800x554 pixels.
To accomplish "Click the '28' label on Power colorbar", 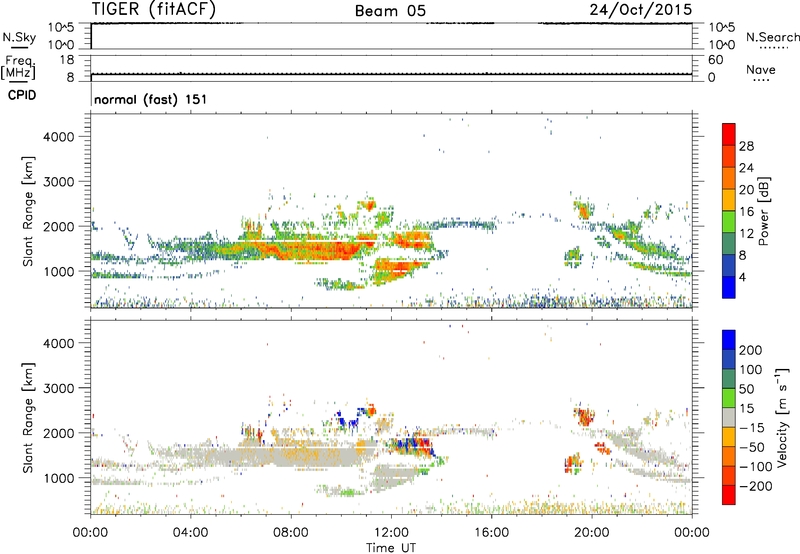I will click(x=746, y=146).
